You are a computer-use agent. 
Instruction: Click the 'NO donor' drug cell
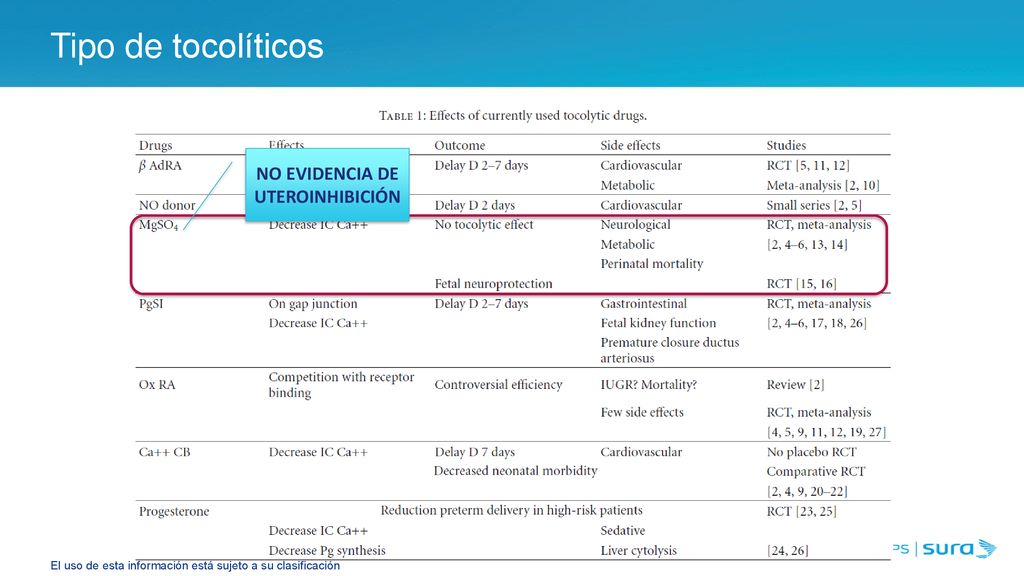[167, 205]
